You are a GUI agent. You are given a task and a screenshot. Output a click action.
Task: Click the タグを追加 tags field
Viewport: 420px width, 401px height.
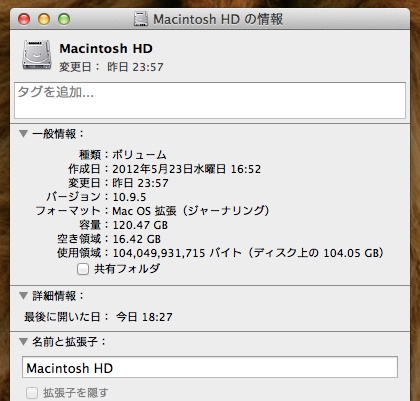click(x=210, y=100)
